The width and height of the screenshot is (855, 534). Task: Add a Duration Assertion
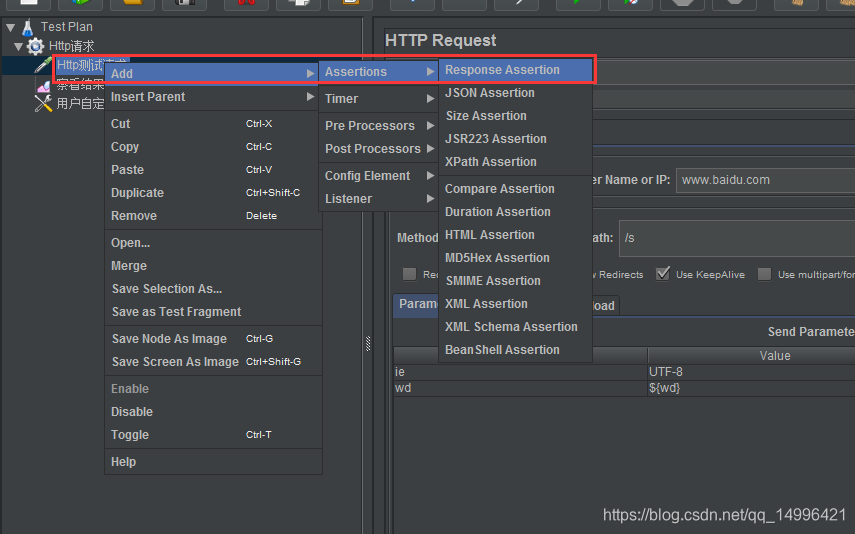(x=515, y=212)
